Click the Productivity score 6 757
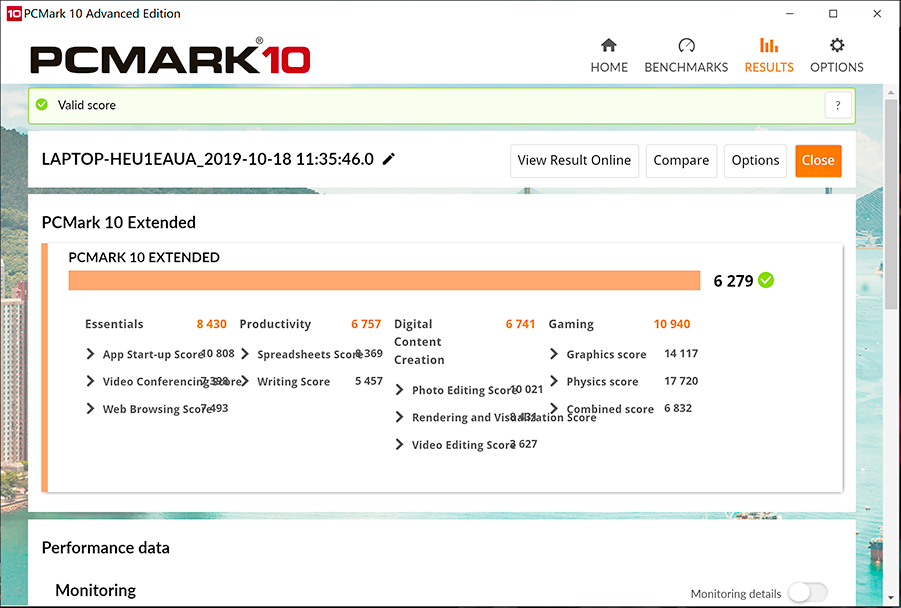This screenshot has height=608, width=901. click(x=366, y=324)
